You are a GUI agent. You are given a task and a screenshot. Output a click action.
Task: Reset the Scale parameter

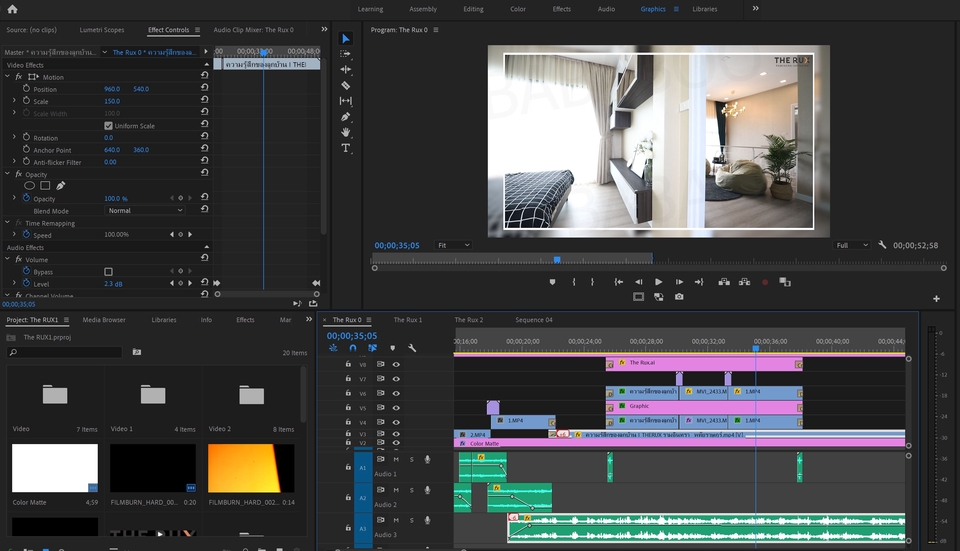click(204, 99)
